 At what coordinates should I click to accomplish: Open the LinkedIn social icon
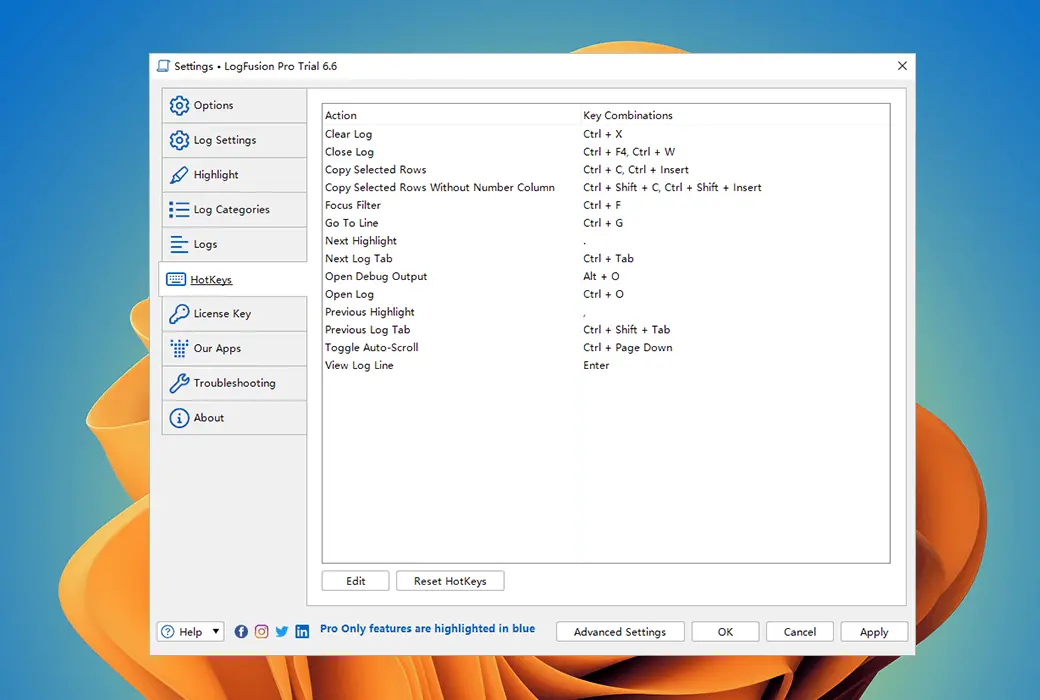(x=302, y=632)
